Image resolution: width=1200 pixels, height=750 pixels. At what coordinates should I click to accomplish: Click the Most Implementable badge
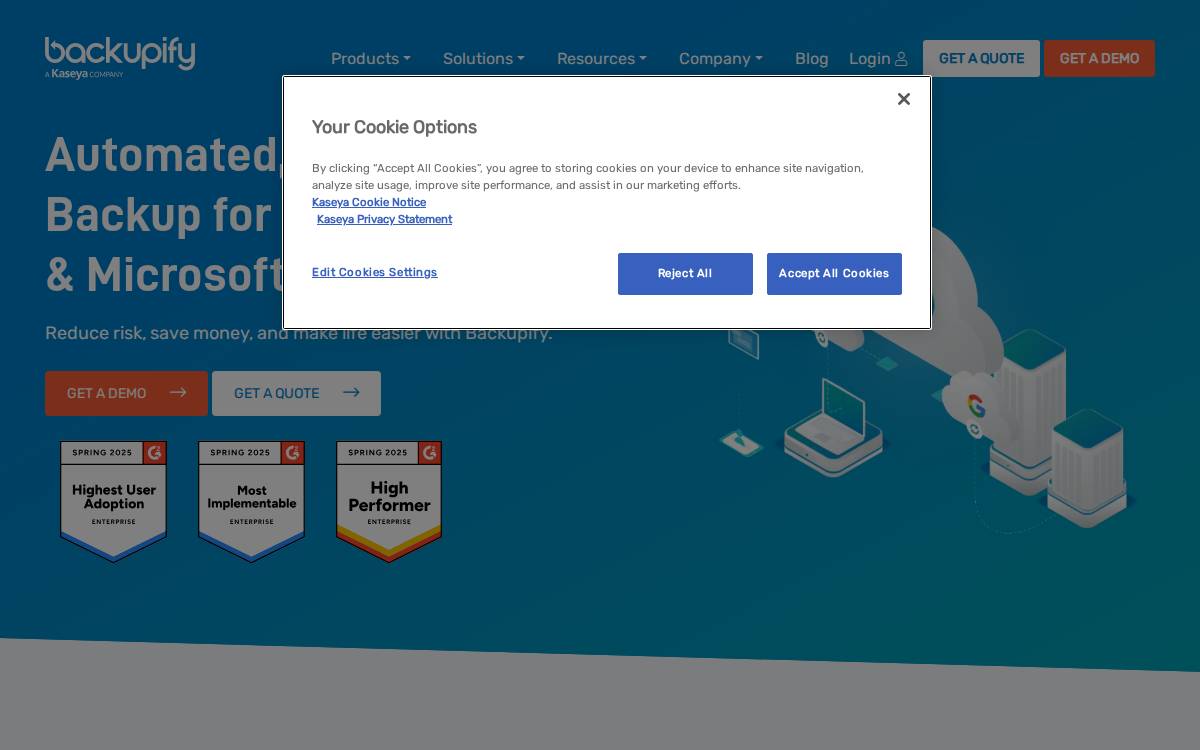pos(252,501)
